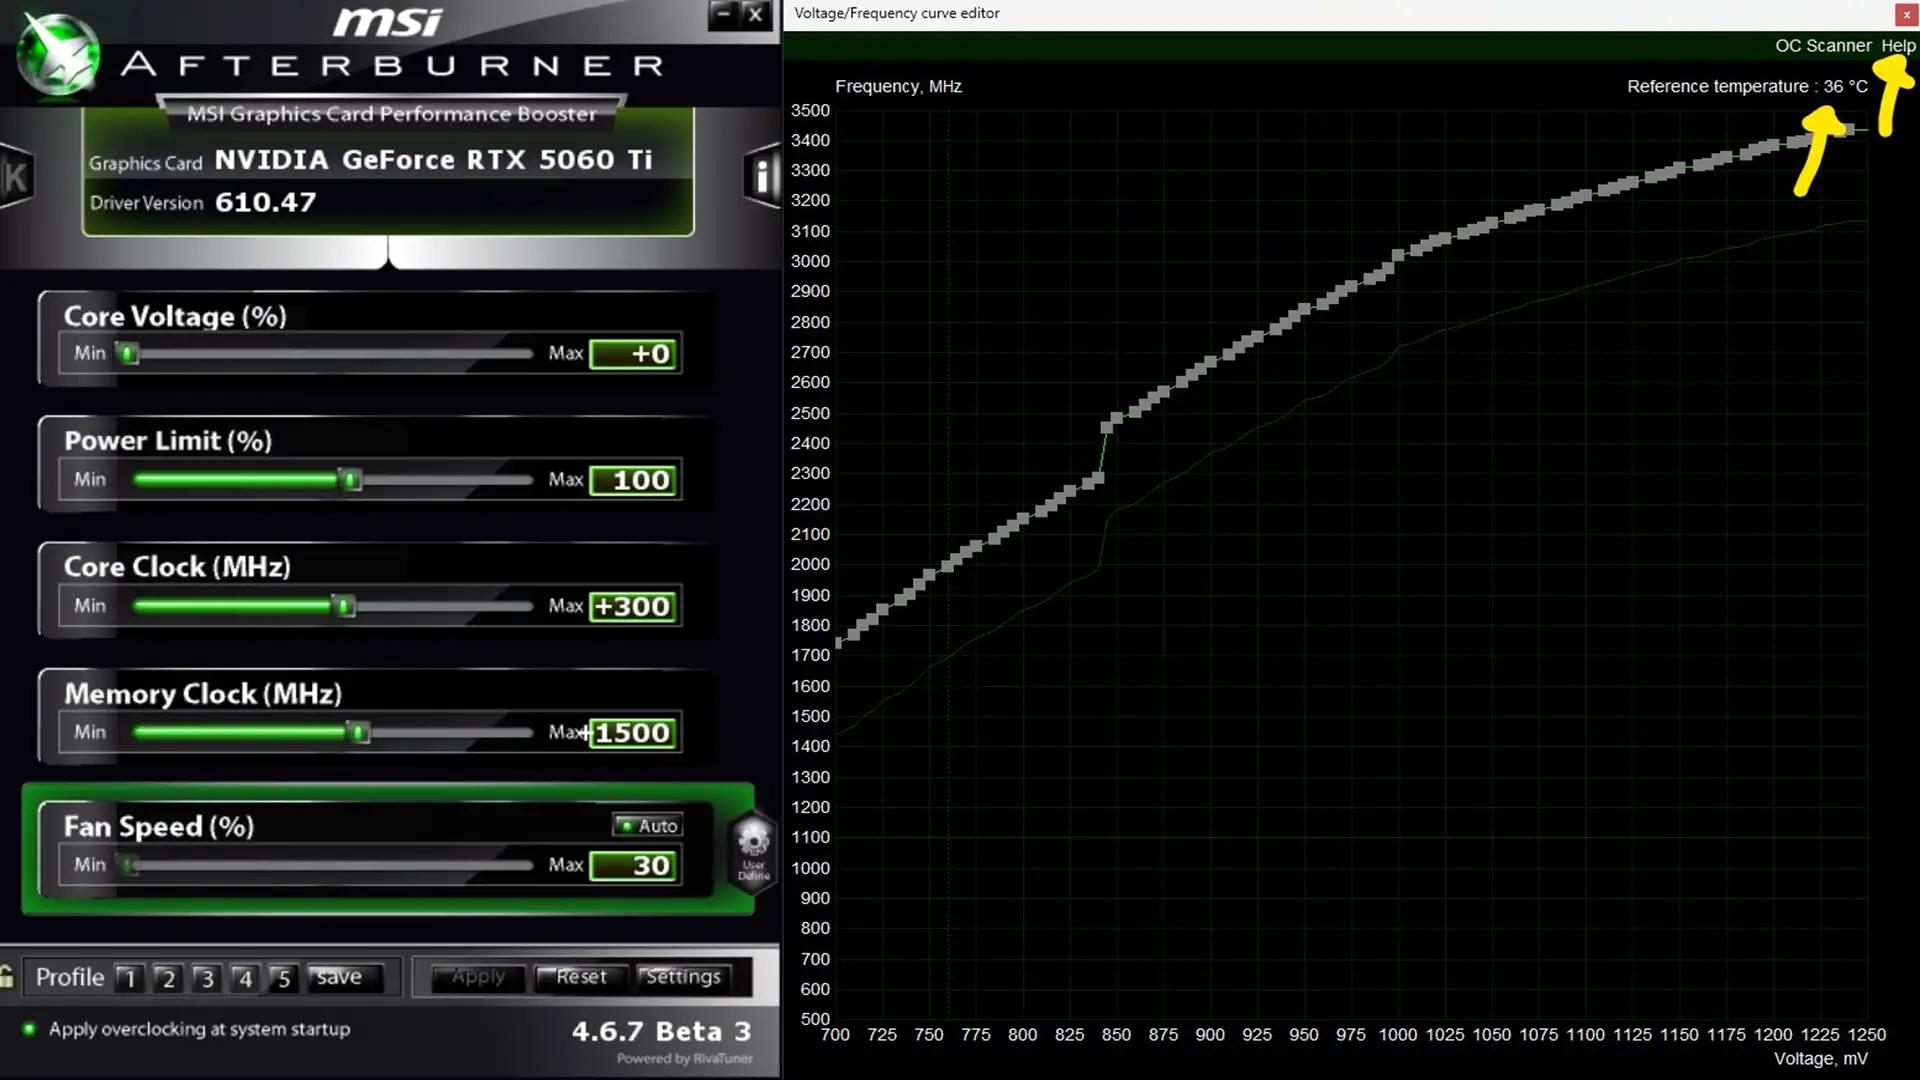Click the Reset button
Screen dimensions: 1920x1080
(x=581, y=977)
